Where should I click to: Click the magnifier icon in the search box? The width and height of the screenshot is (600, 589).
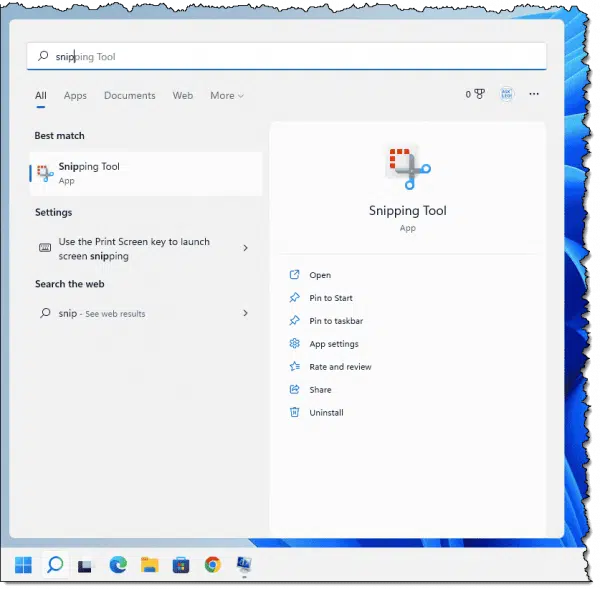coord(43,56)
